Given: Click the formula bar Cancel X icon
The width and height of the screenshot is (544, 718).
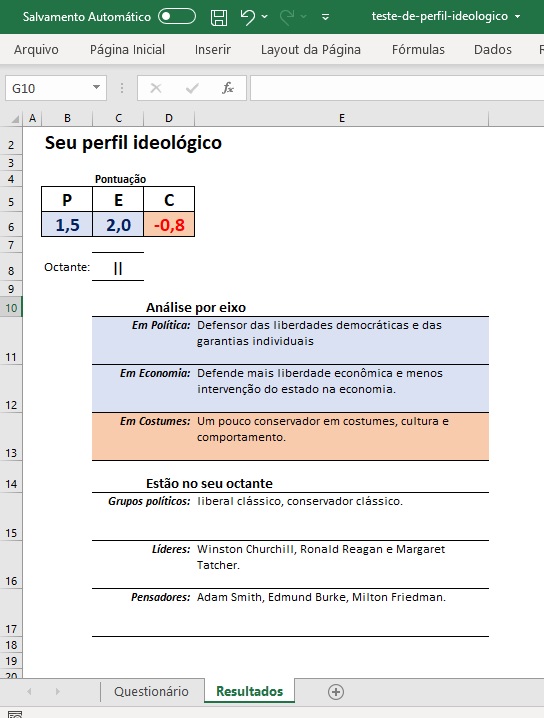Looking at the screenshot, I should click(156, 88).
